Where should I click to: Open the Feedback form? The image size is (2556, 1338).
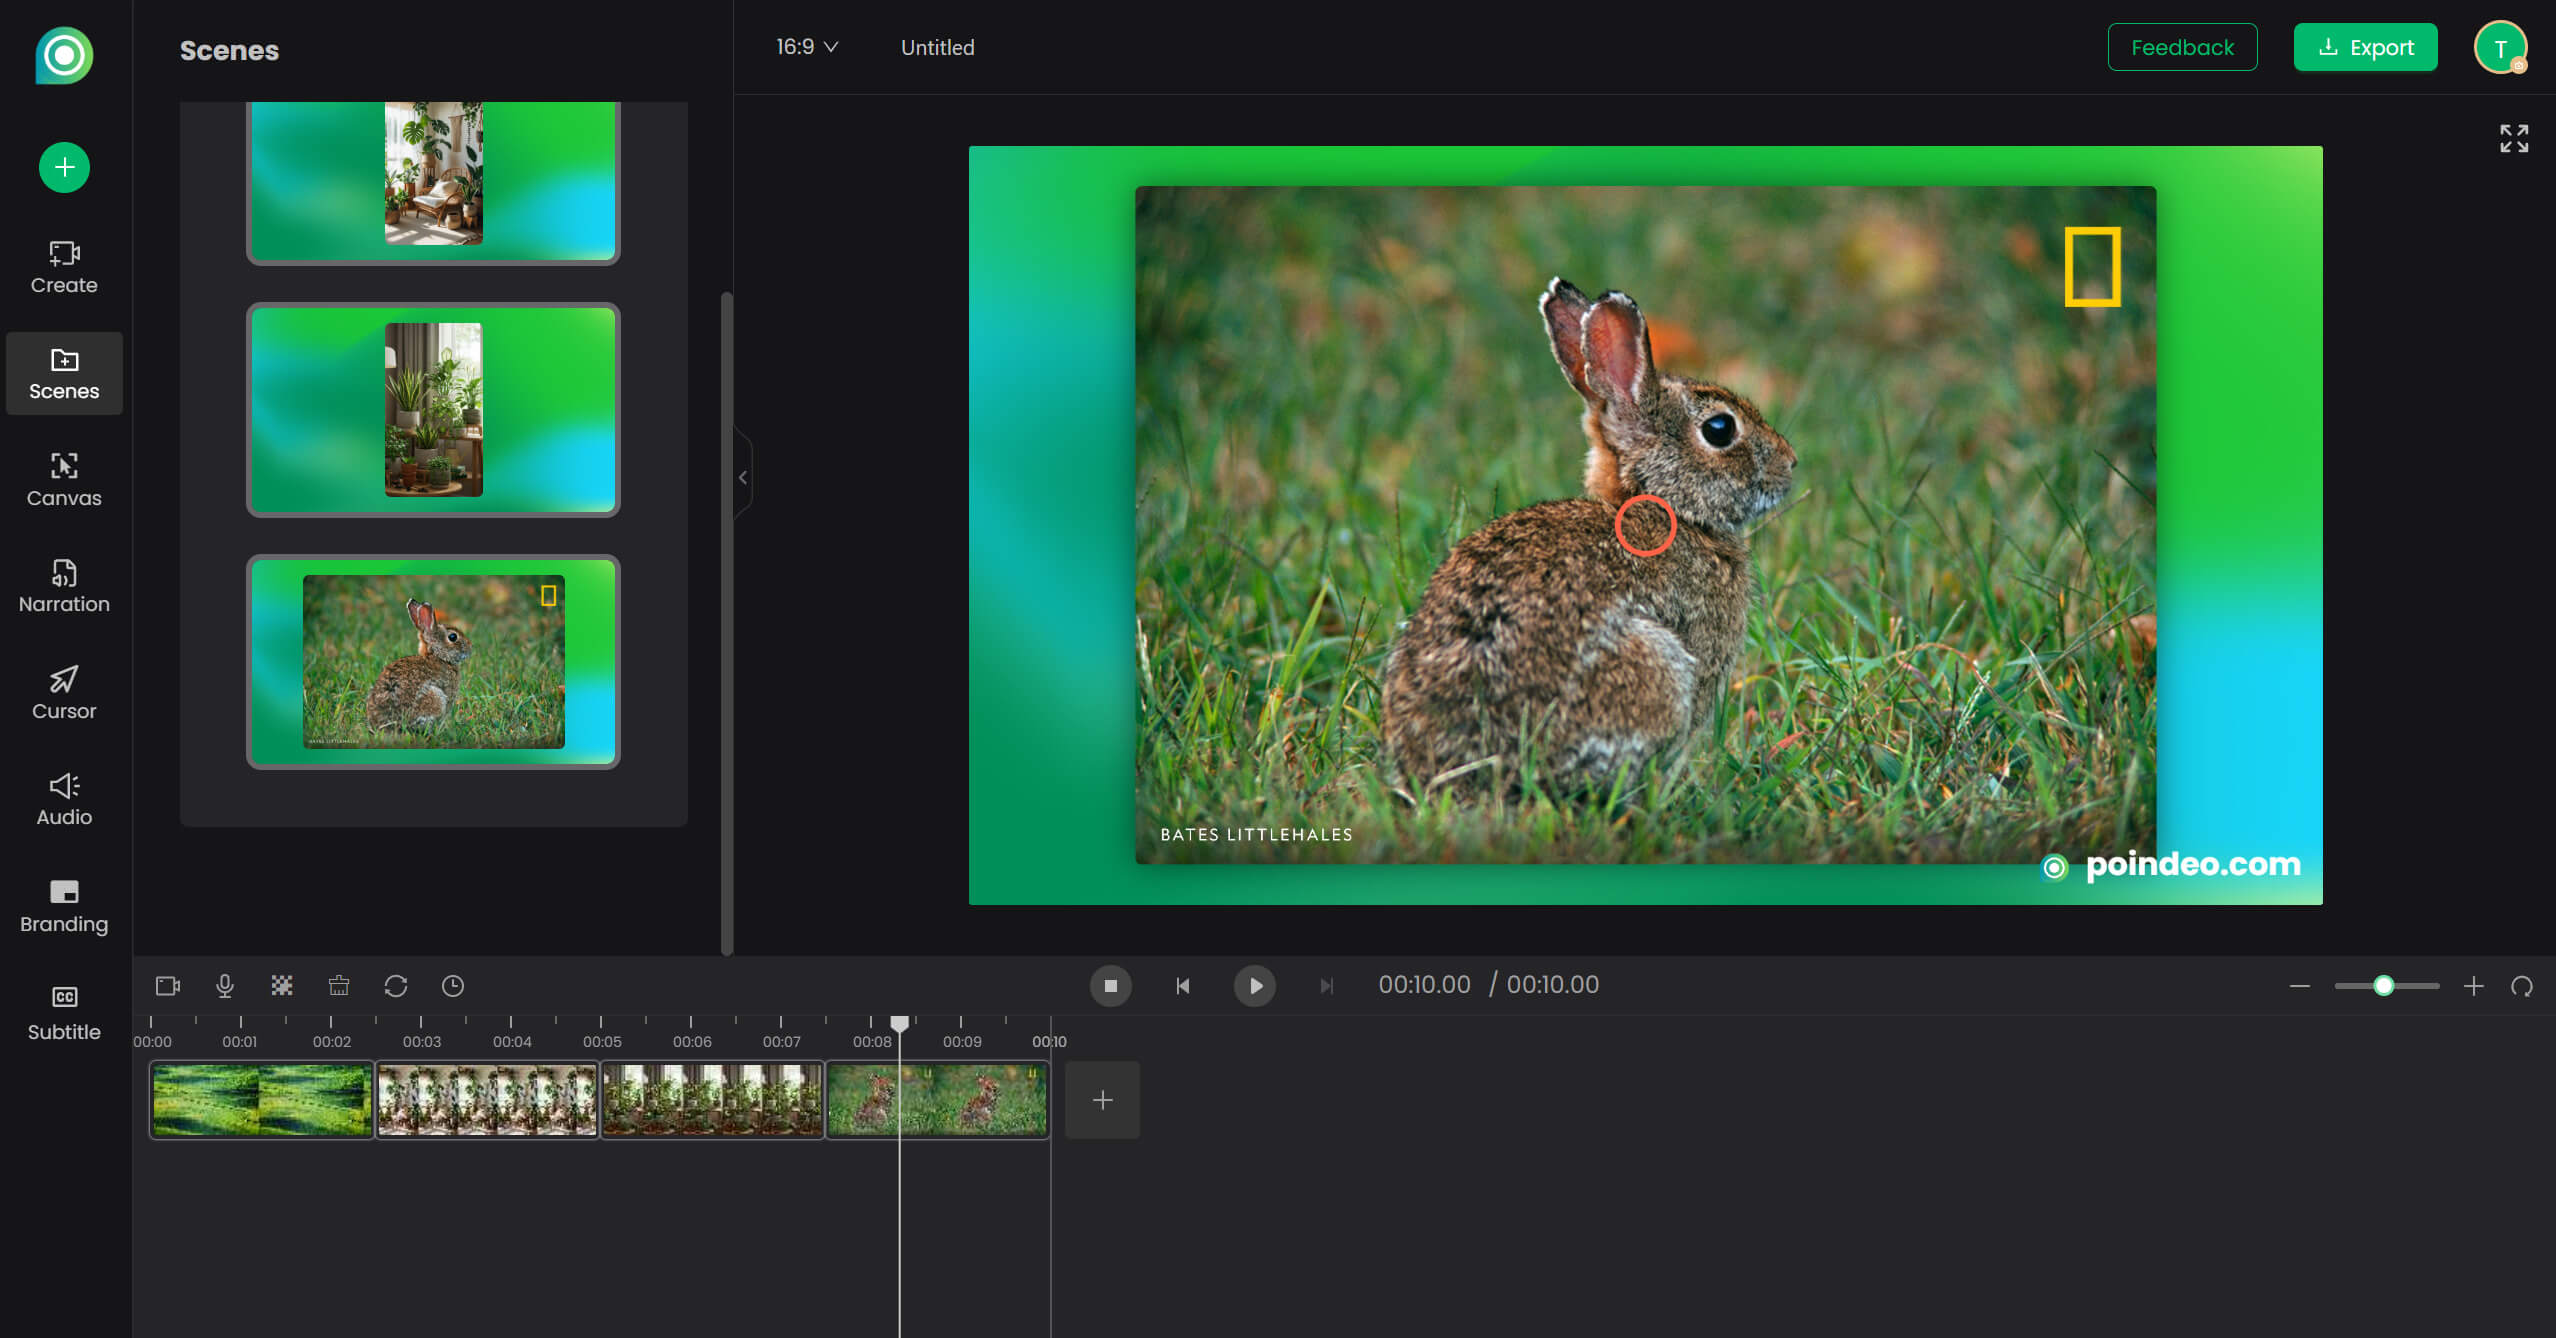(2182, 47)
